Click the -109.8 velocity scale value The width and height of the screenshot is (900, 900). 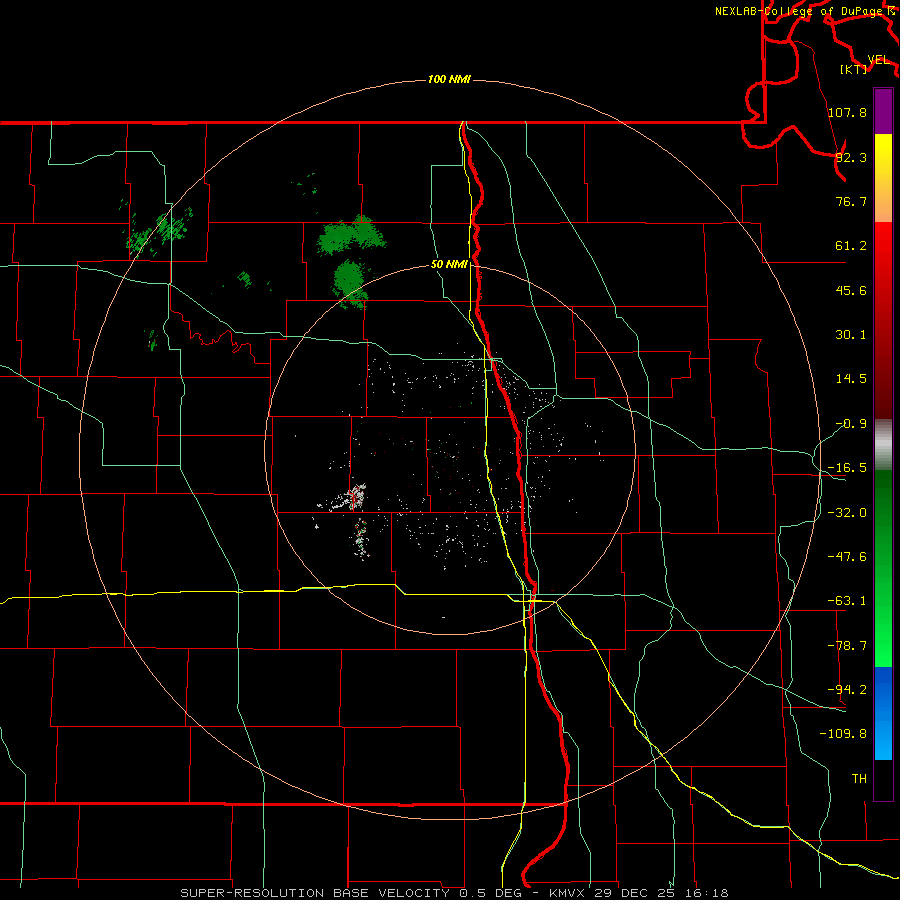click(843, 734)
